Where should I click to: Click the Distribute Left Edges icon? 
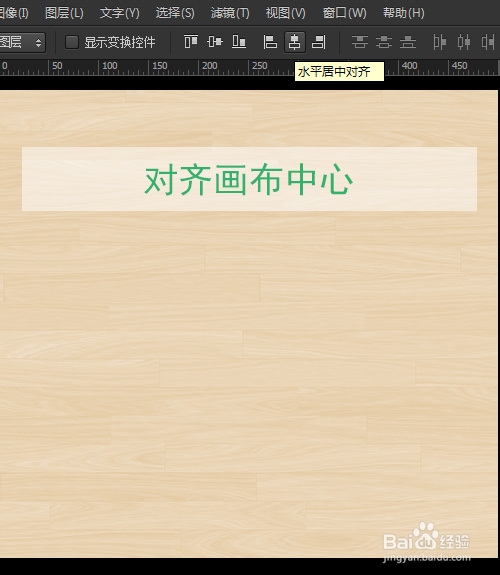pyautogui.click(x=439, y=42)
